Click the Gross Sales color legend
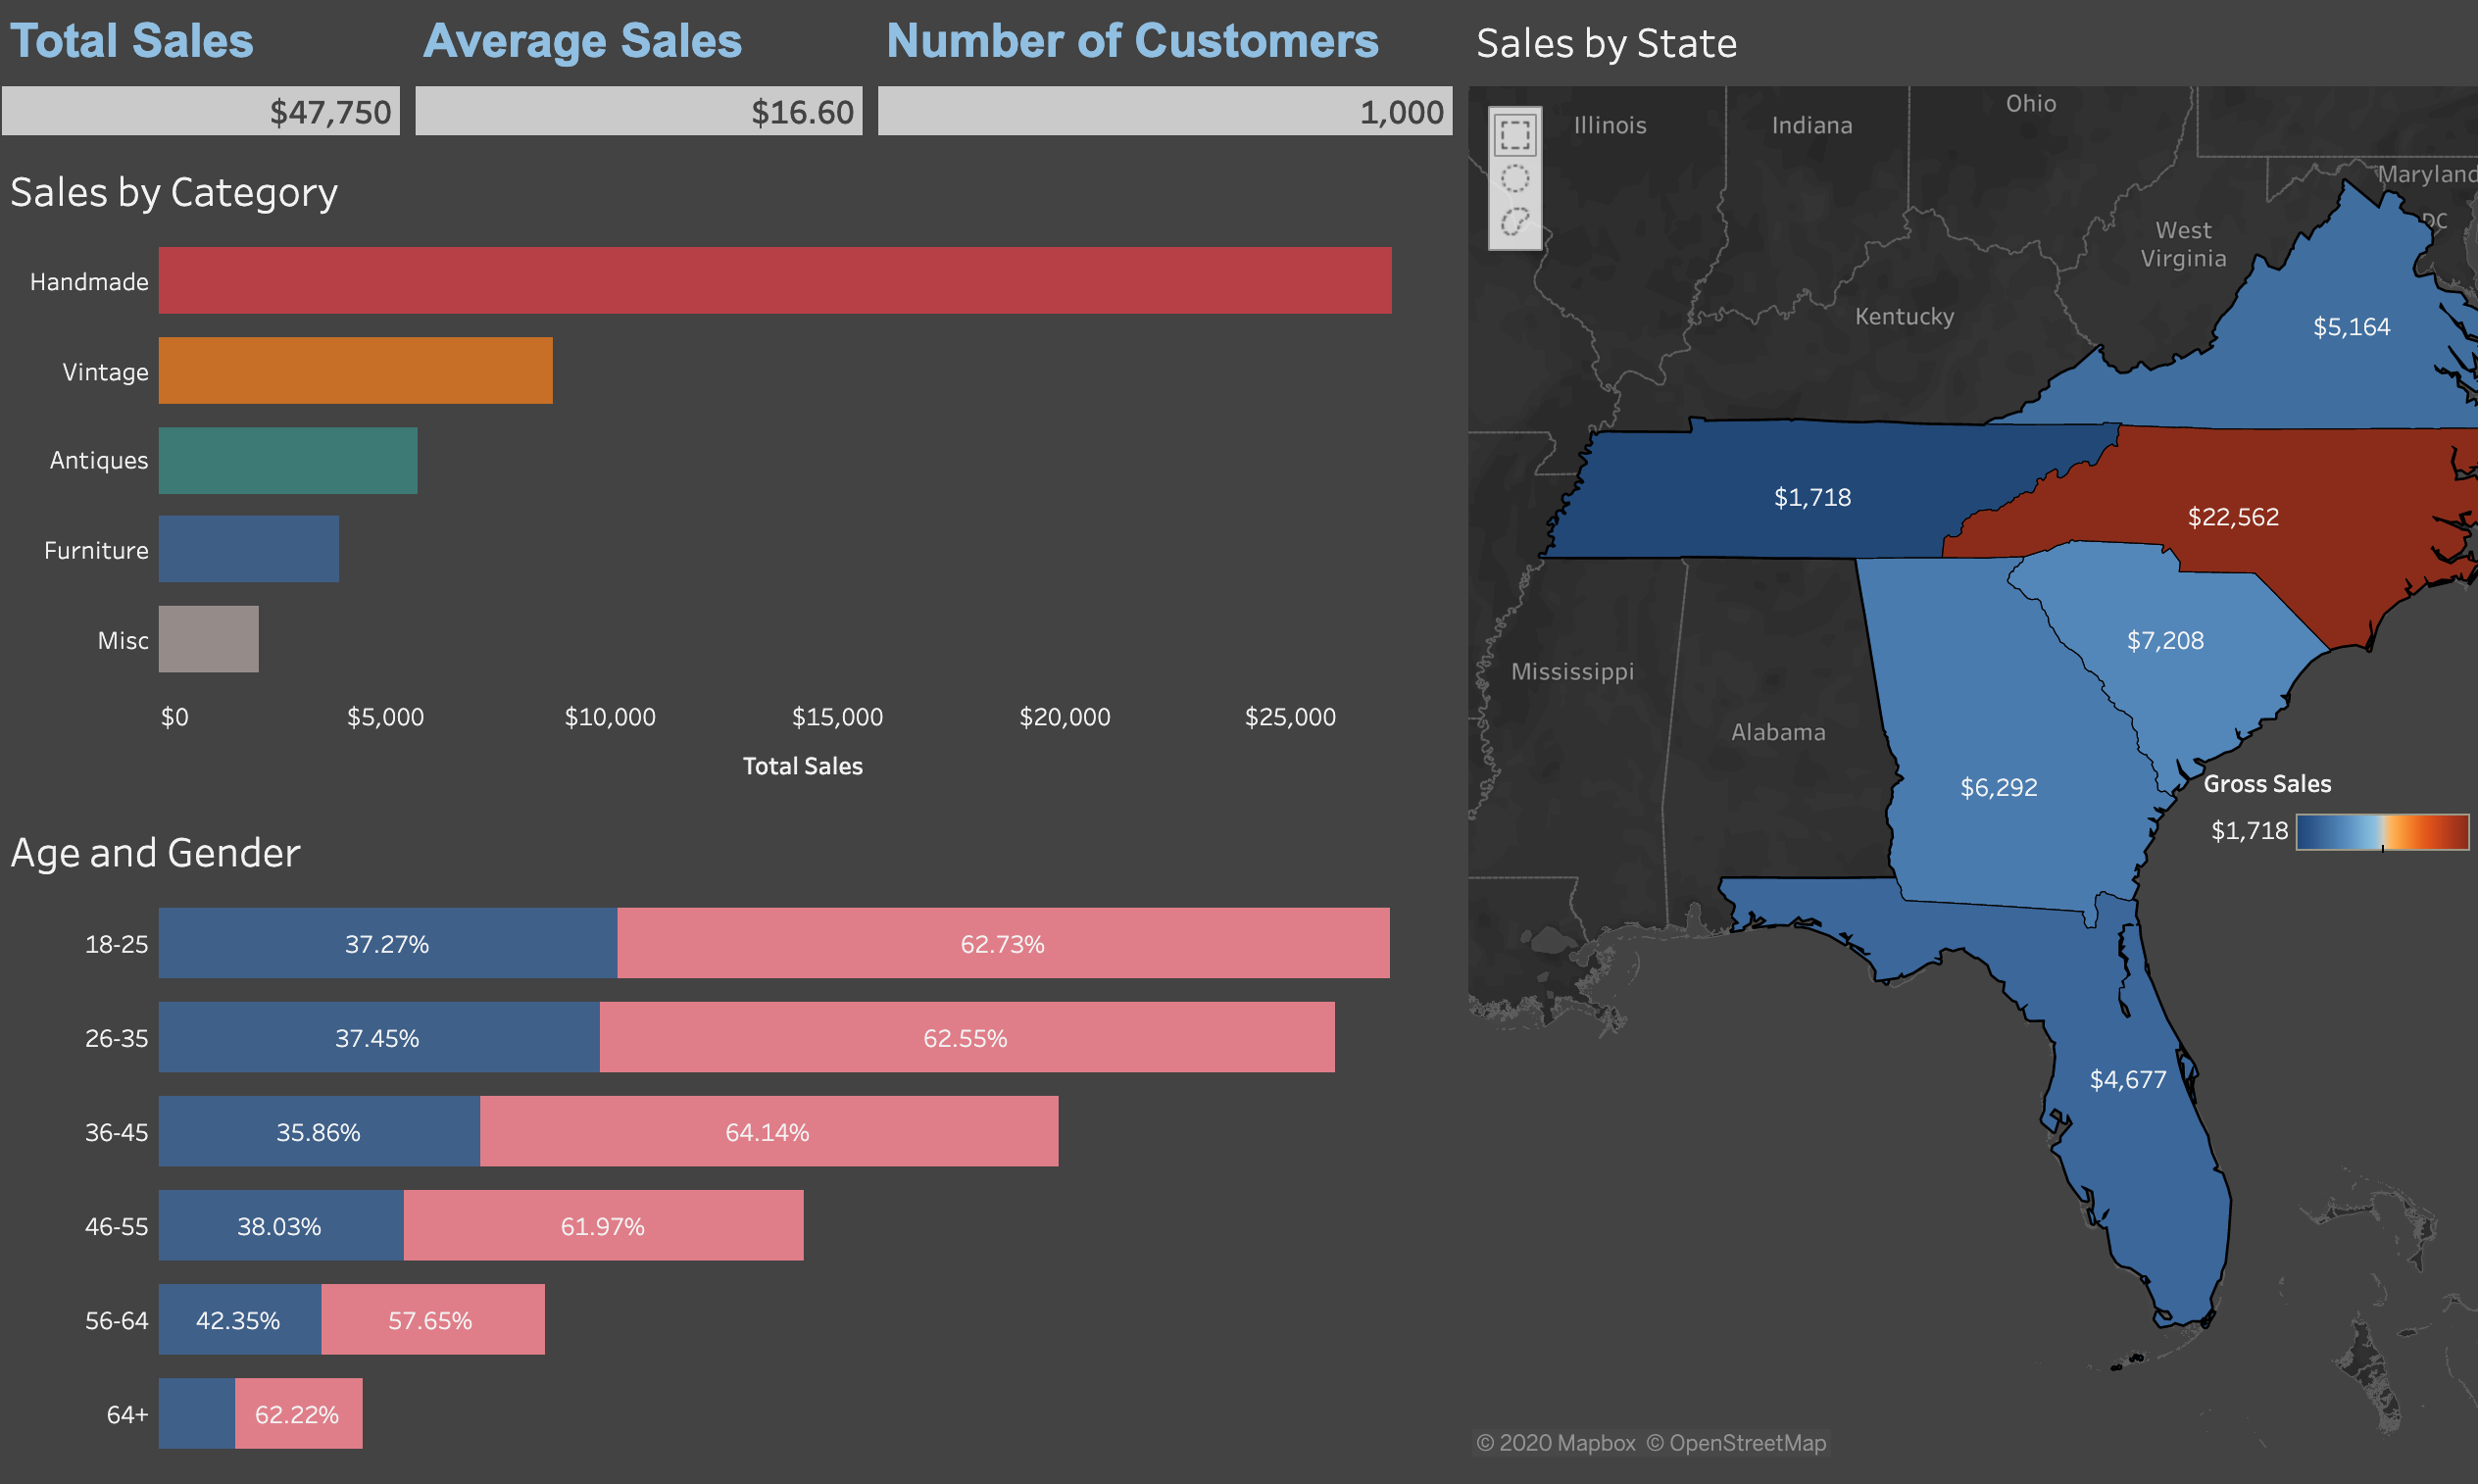The height and width of the screenshot is (1484, 2478). pos(2381,831)
